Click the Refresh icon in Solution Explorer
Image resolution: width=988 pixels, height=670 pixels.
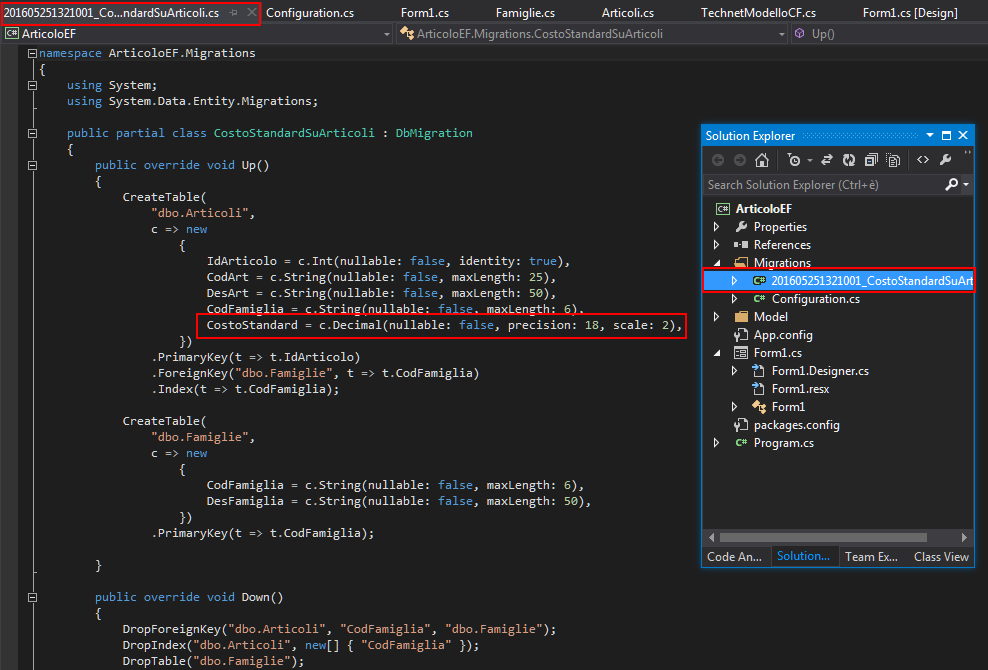pyautogui.click(x=849, y=160)
